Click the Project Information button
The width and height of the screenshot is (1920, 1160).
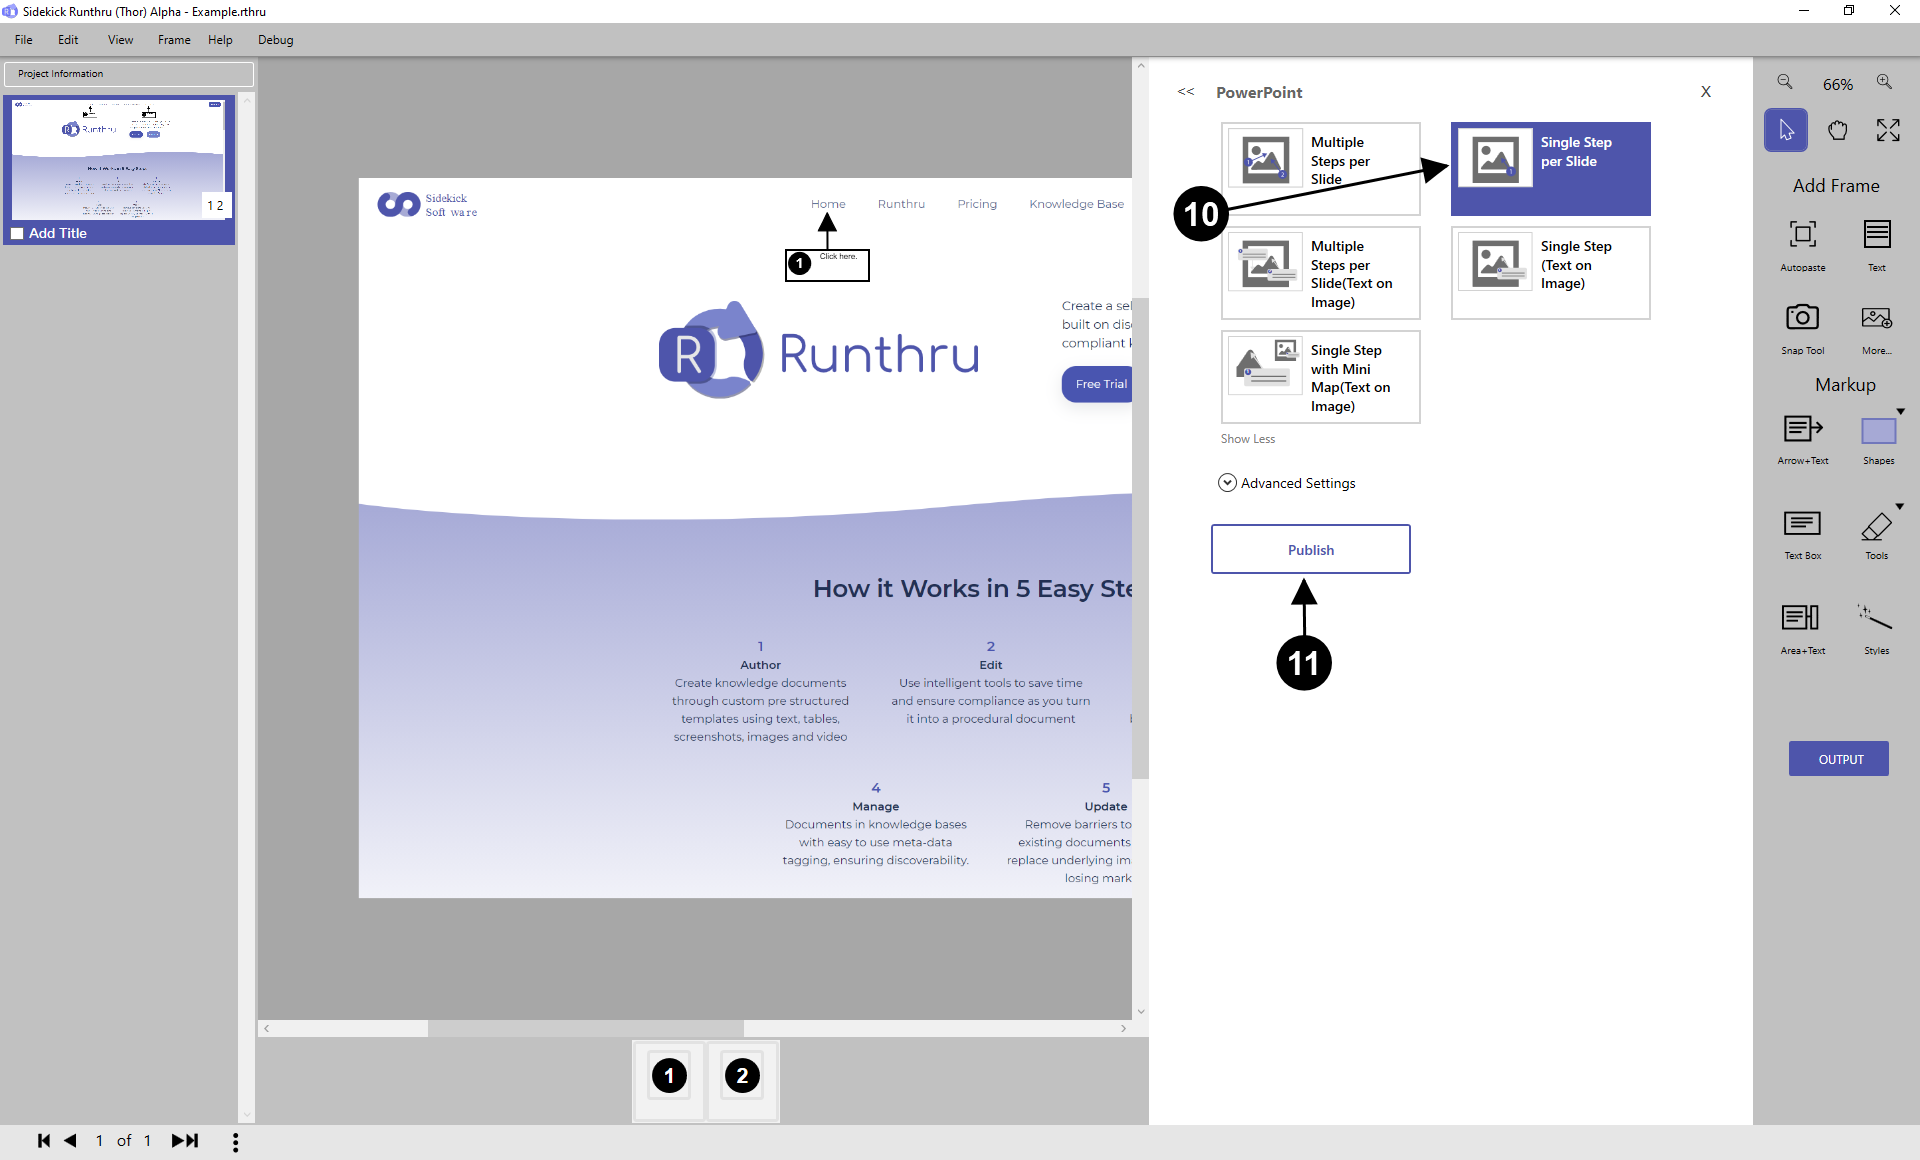[x=129, y=74]
